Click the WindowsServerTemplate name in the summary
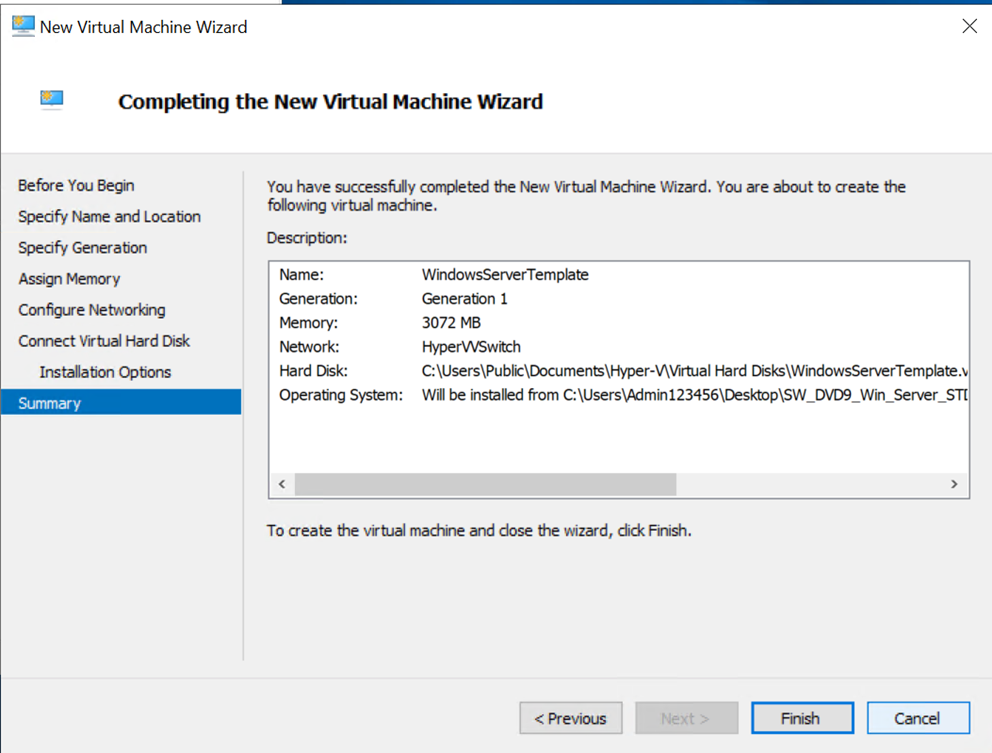 (504, 274)
